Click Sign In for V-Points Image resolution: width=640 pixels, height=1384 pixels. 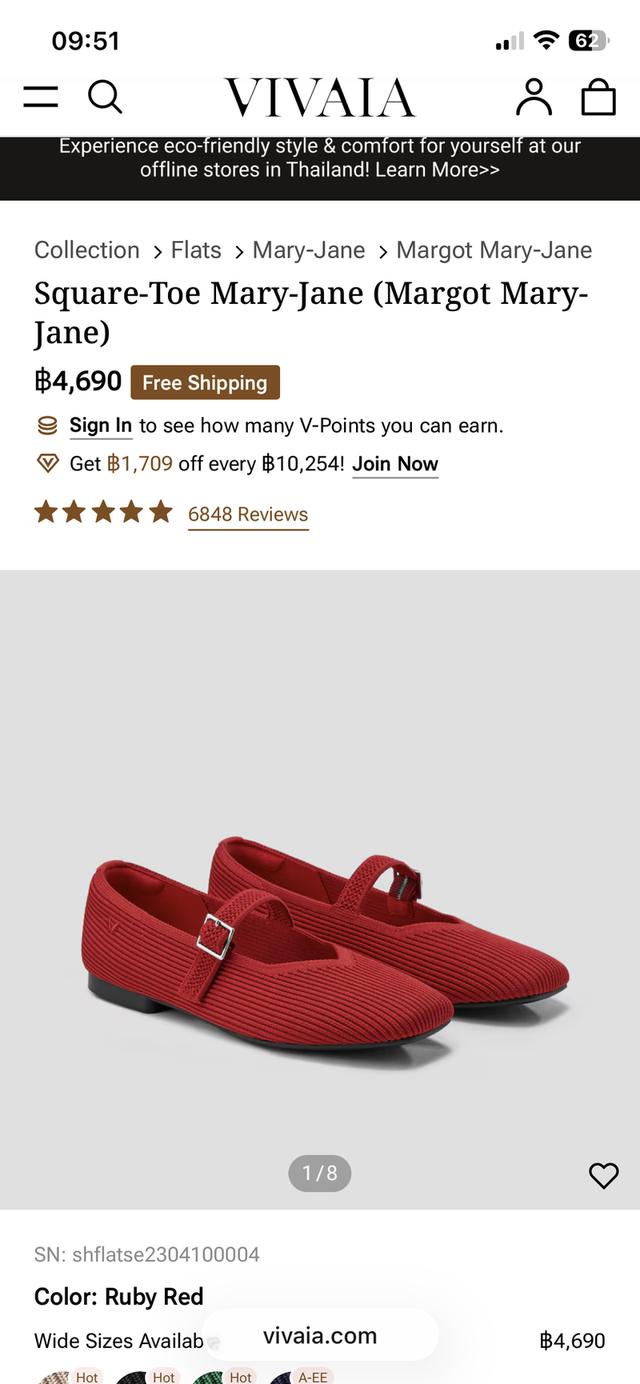(x=100, y=426)
